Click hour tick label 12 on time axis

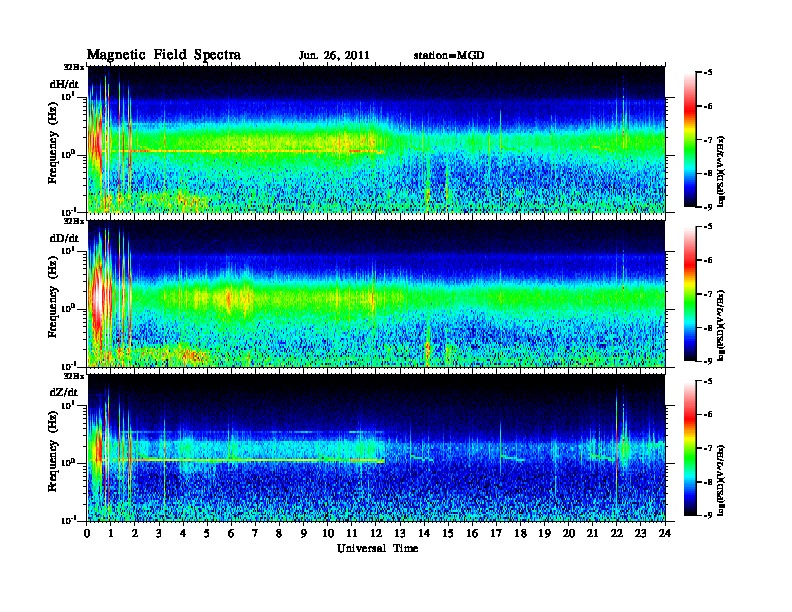(x=376, y=534)
